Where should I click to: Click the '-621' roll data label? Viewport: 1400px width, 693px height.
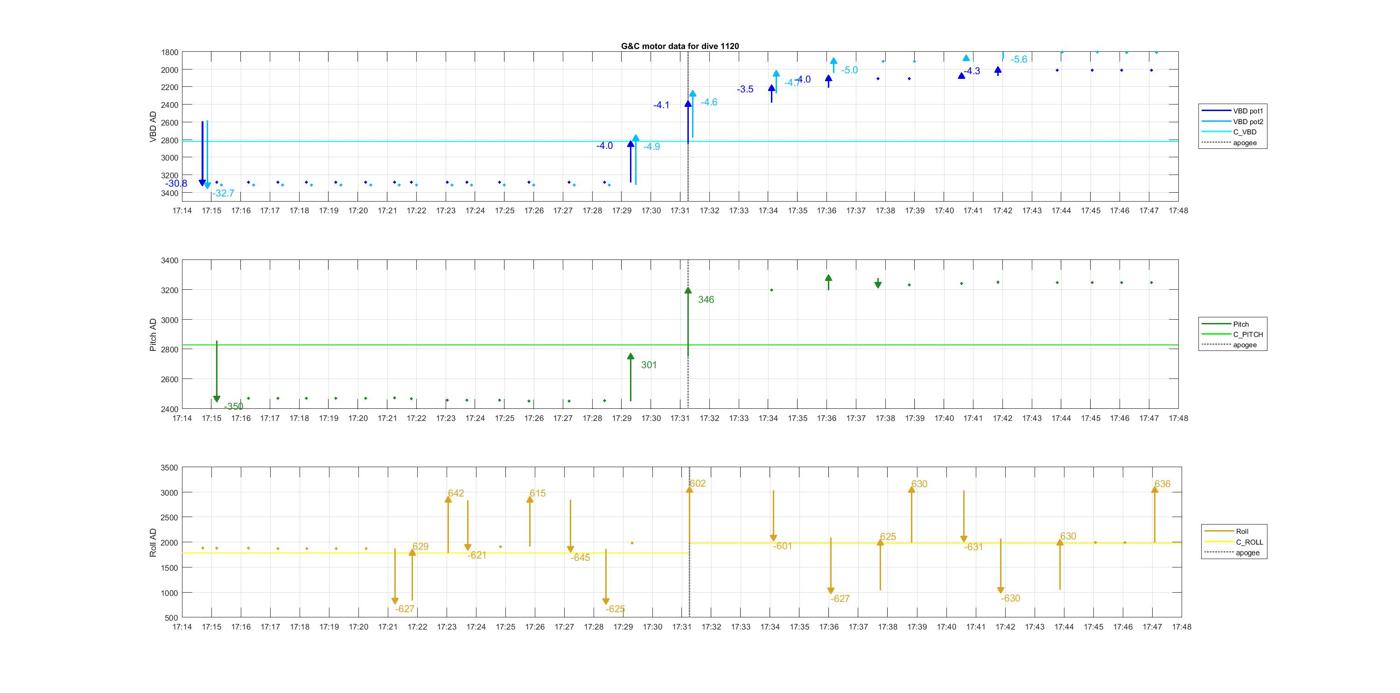pos(477,555)
